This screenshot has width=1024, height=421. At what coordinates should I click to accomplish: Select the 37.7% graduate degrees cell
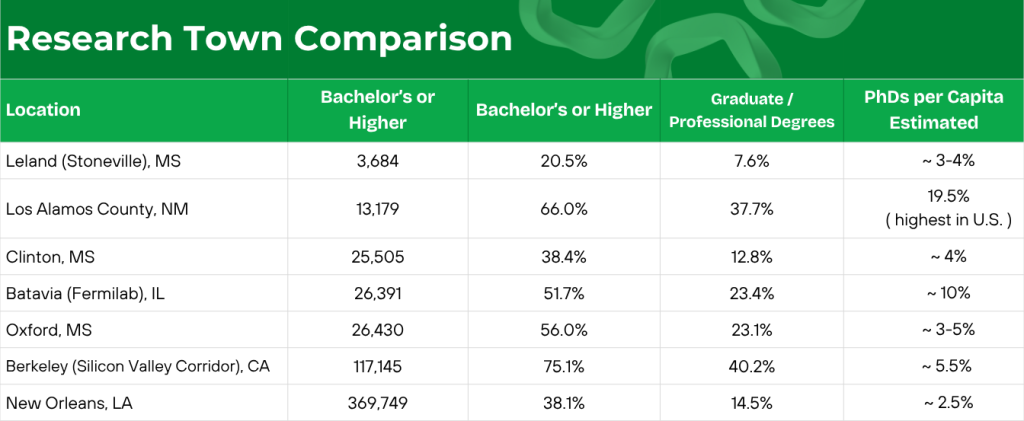pyautogui.click(x=752, y=209)
